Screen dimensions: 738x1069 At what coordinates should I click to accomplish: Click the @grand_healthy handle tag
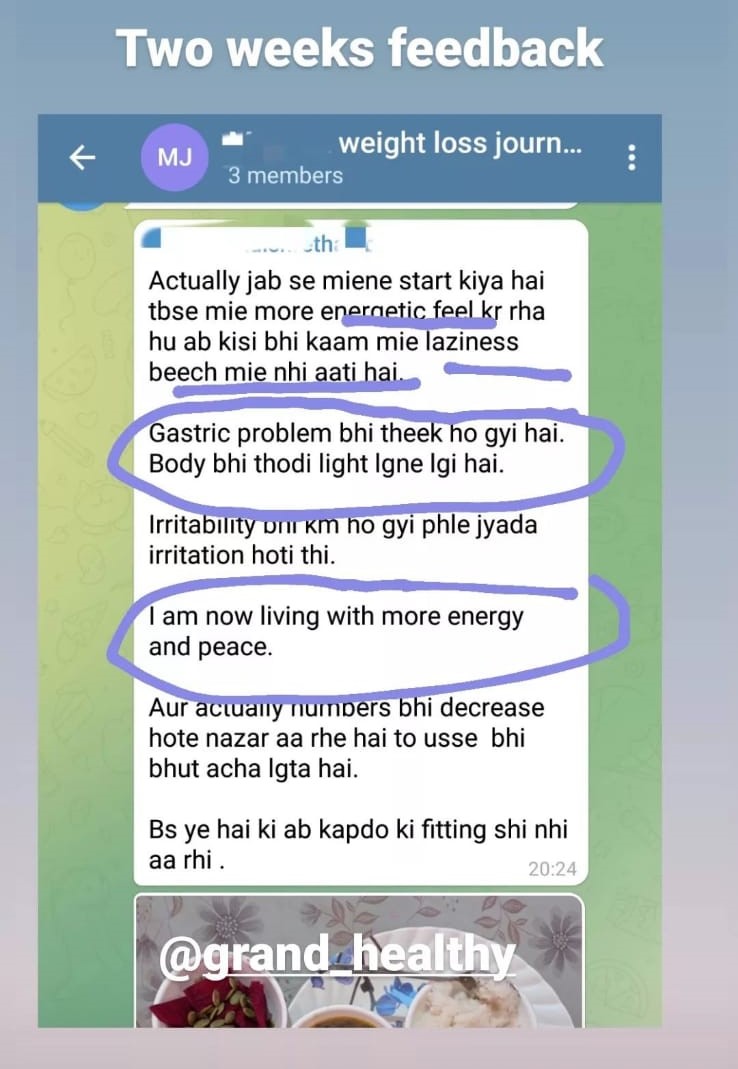(336, 956)
